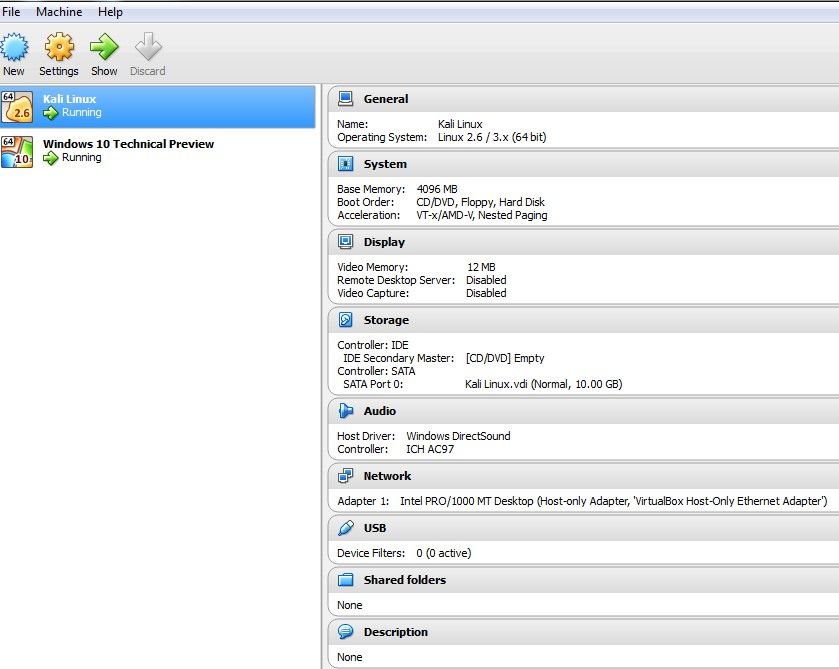The width and height of the screenshot is (839, 669).
Task: Select the Windows 10 Technical Preview icon
Action: coord(17,151)
